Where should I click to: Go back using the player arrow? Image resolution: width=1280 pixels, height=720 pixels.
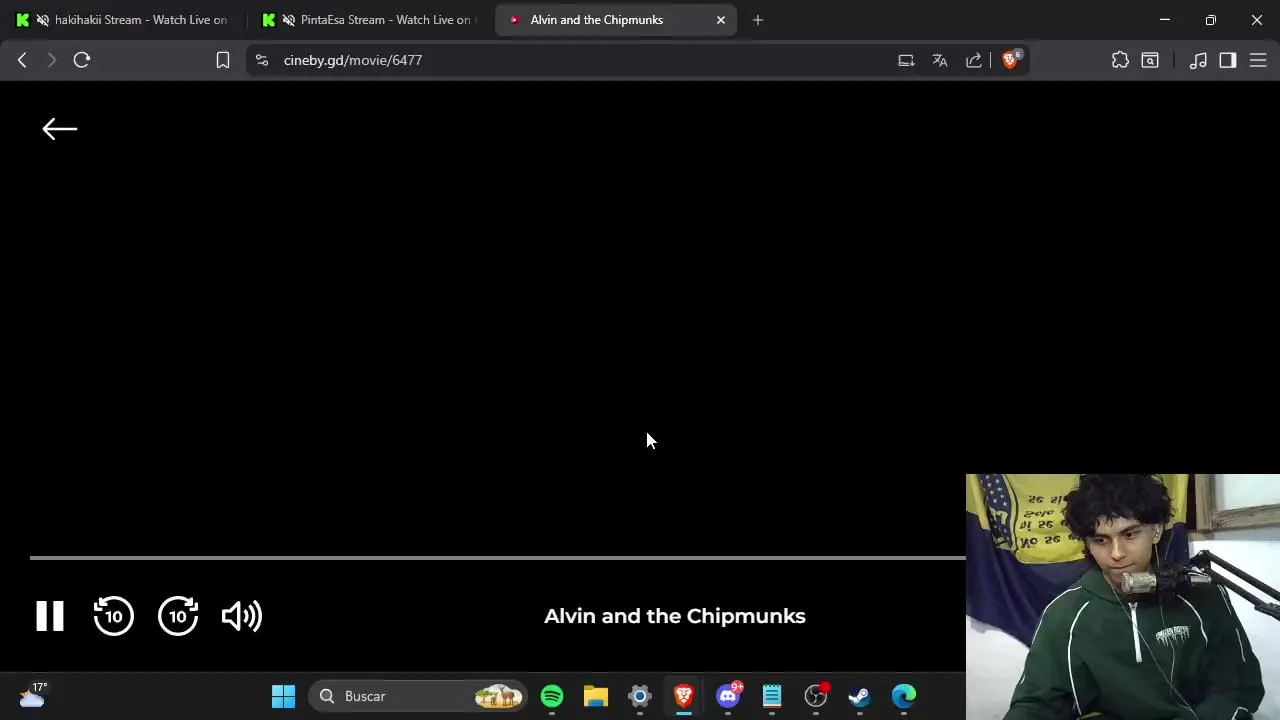[x=60, y=129]
